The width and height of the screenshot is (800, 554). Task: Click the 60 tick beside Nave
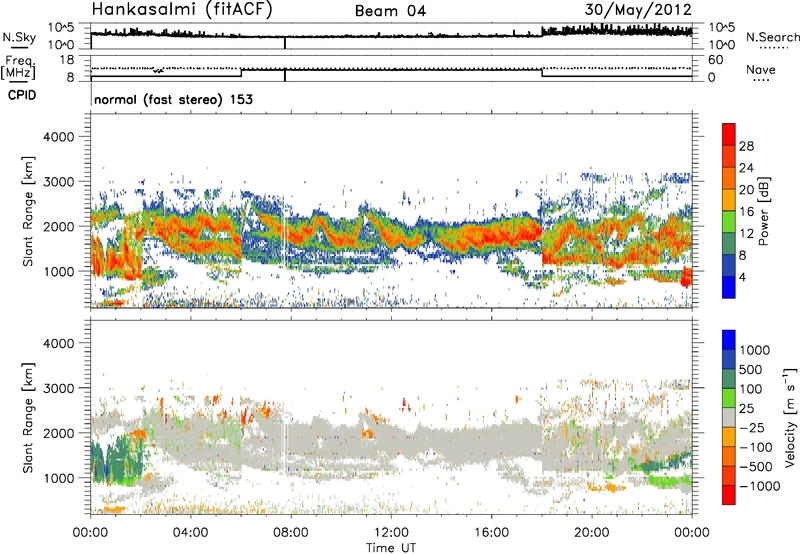coord(715,60)
